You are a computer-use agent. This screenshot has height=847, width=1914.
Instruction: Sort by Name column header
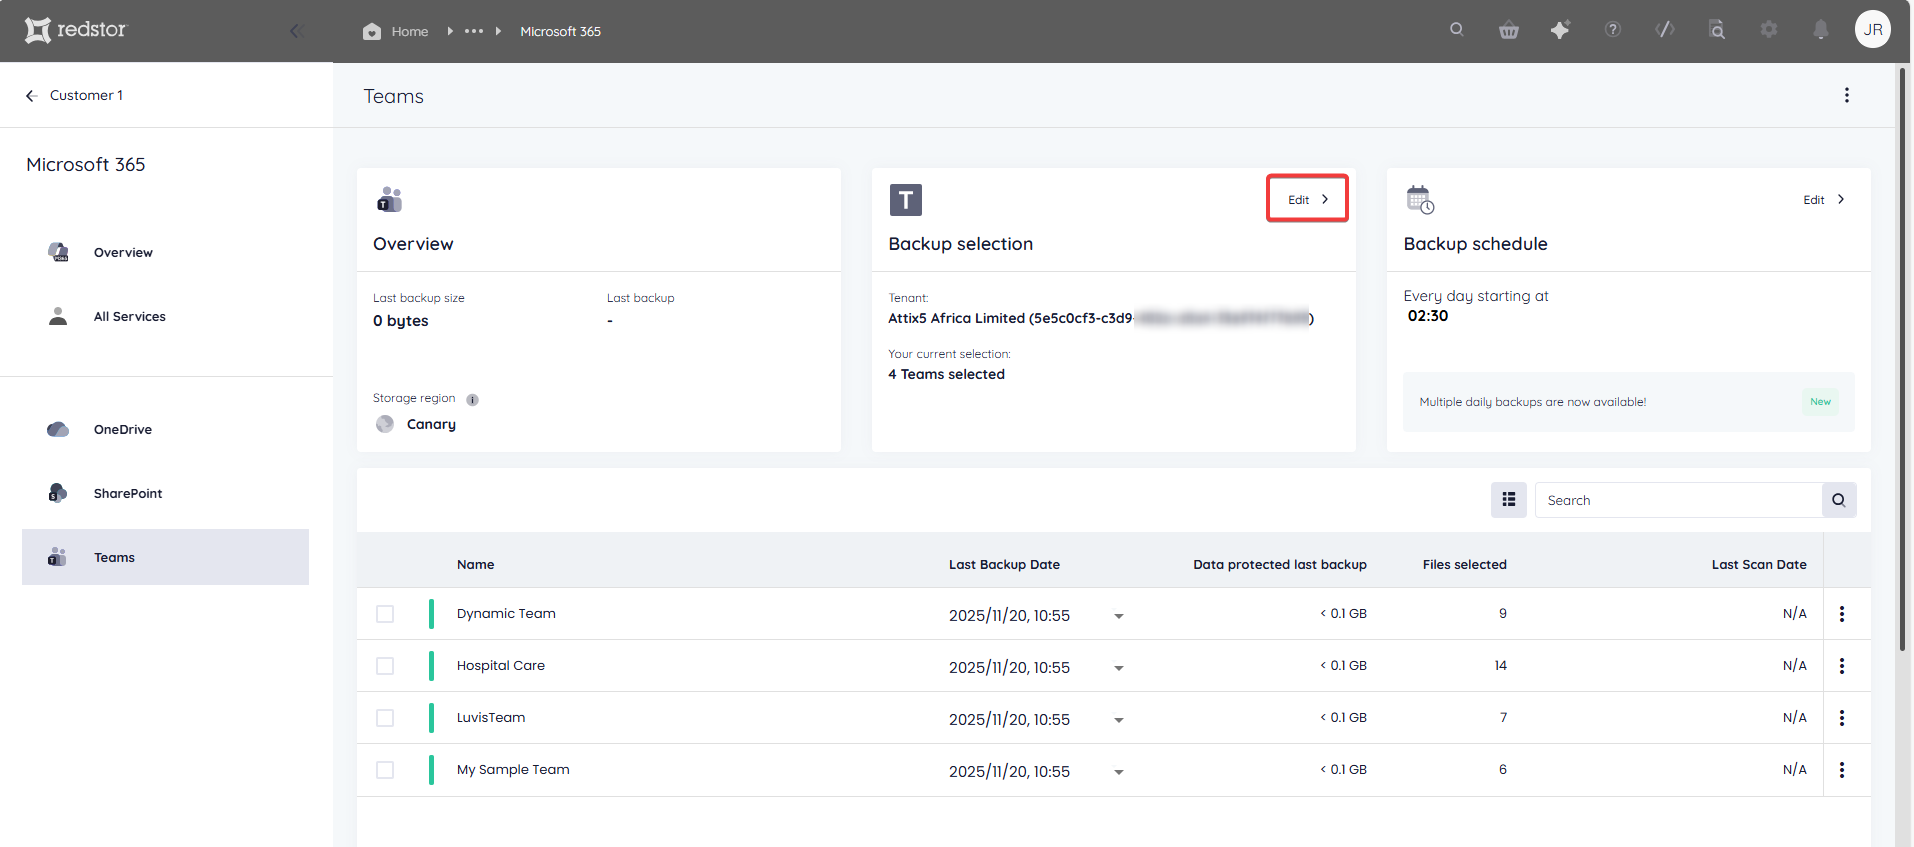click(x=476, y=564)
